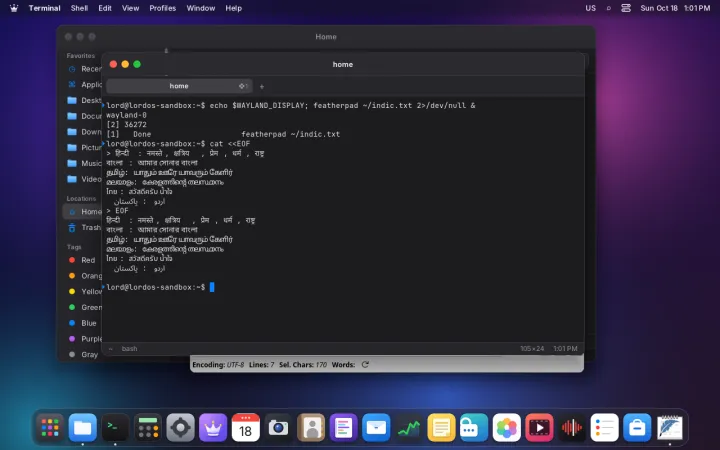Open the View menu
This screenshot has height=450, width=720.
pos(130,8)
